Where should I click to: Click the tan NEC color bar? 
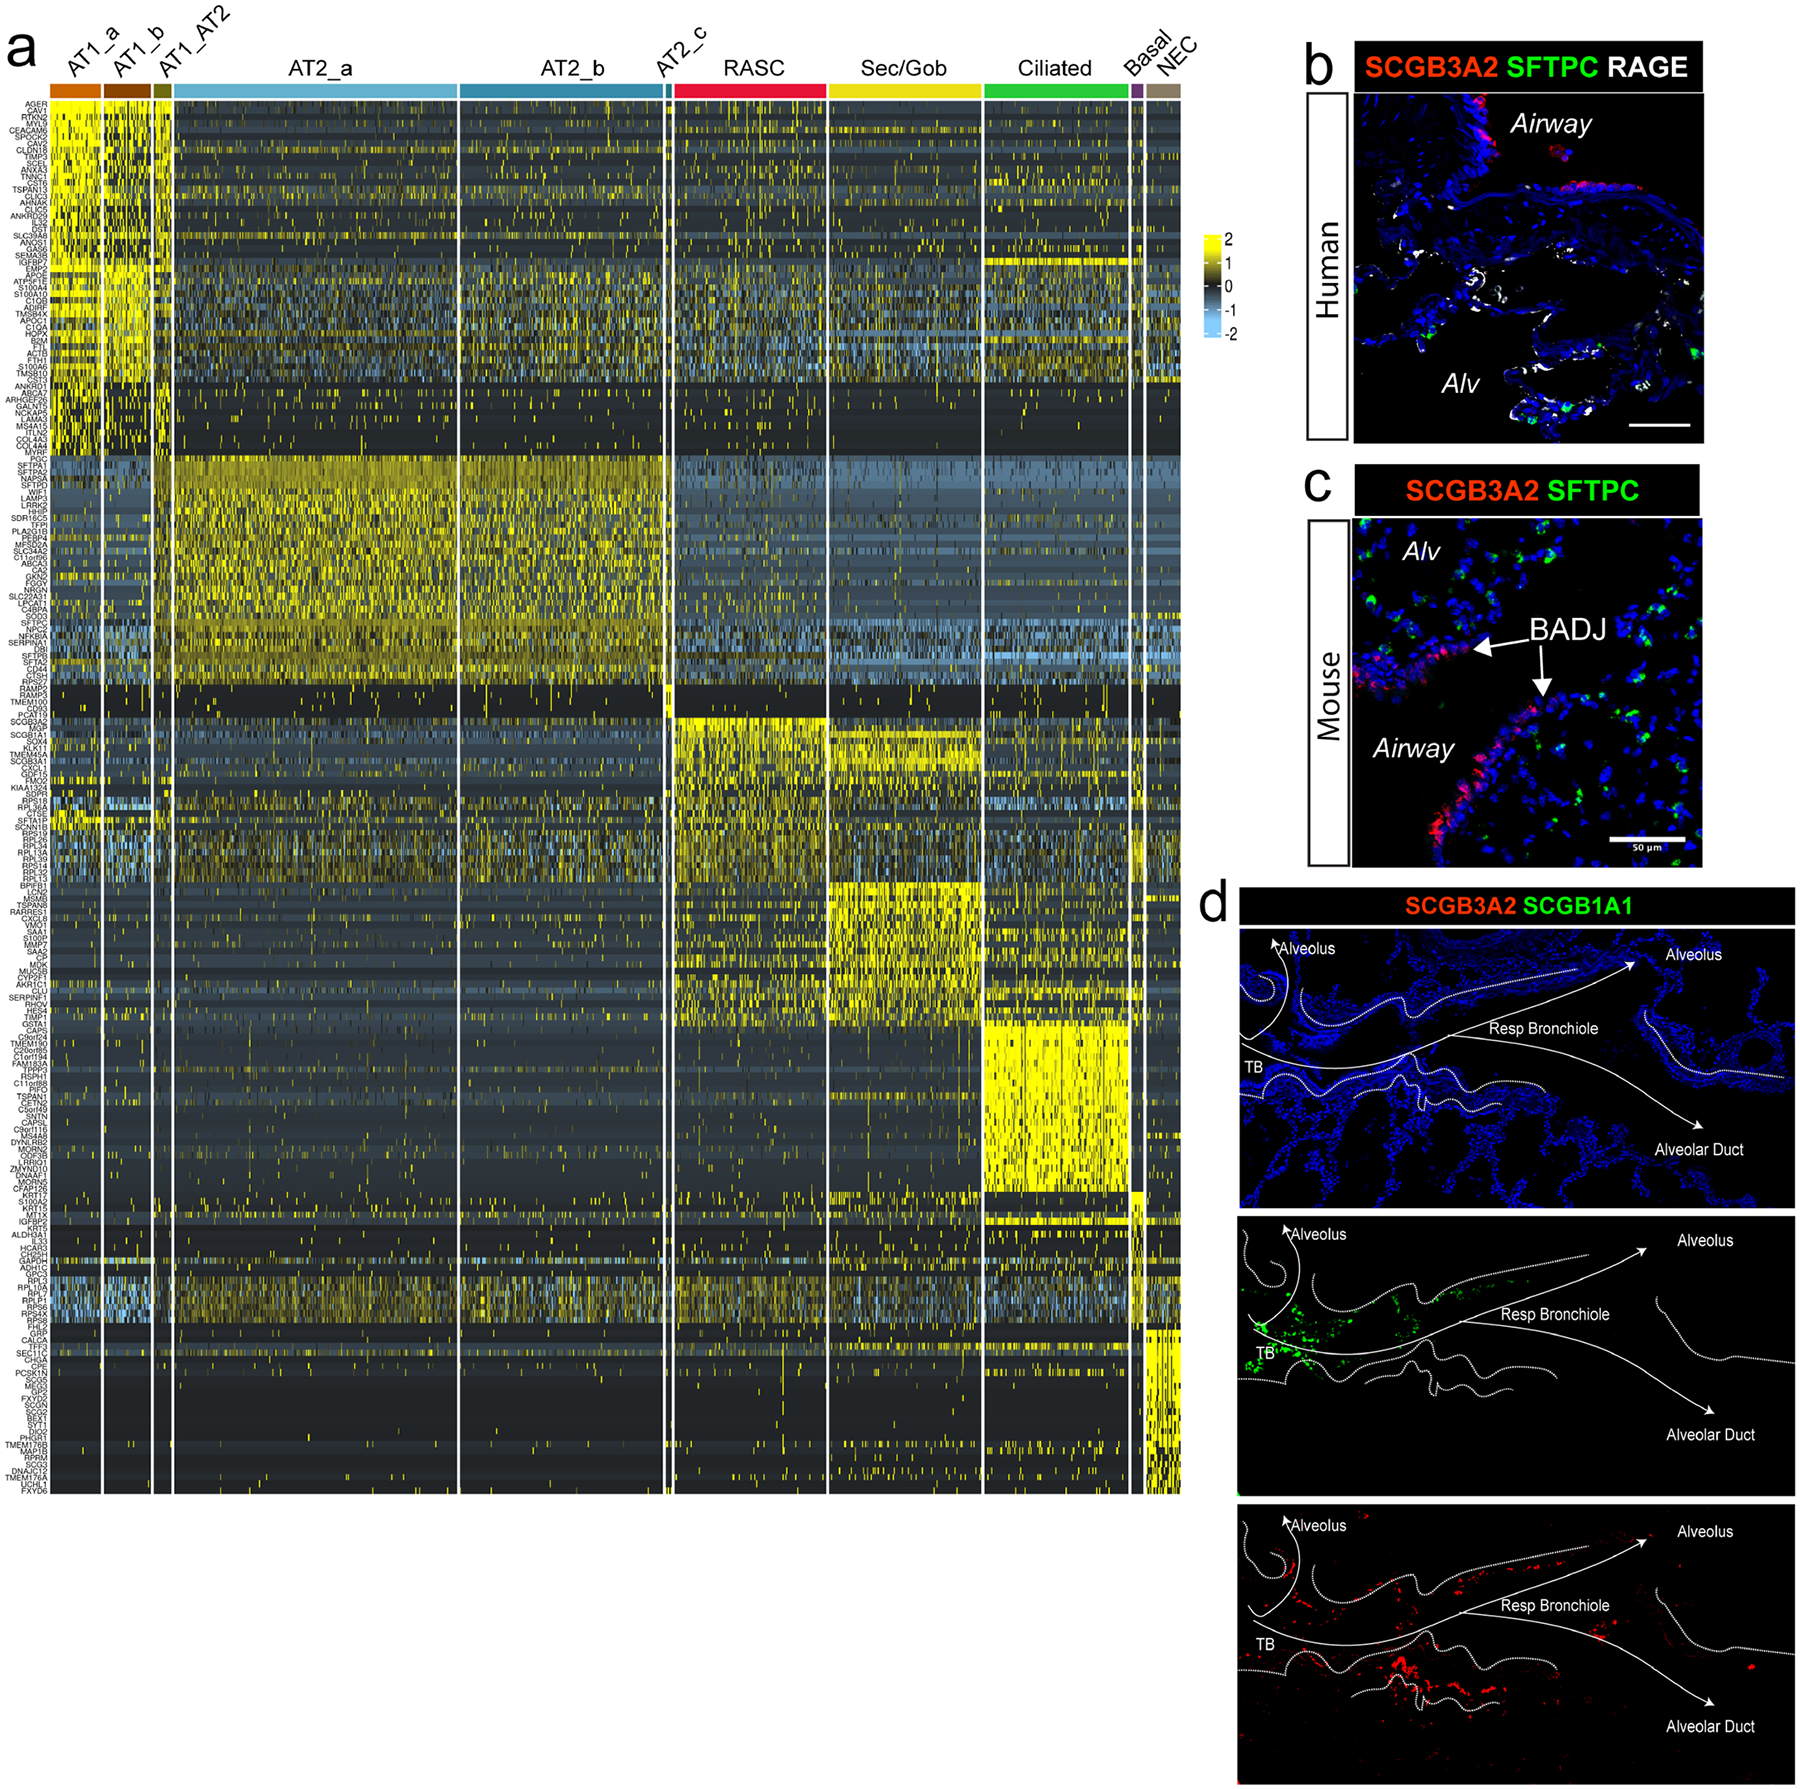pos(1163,91)
